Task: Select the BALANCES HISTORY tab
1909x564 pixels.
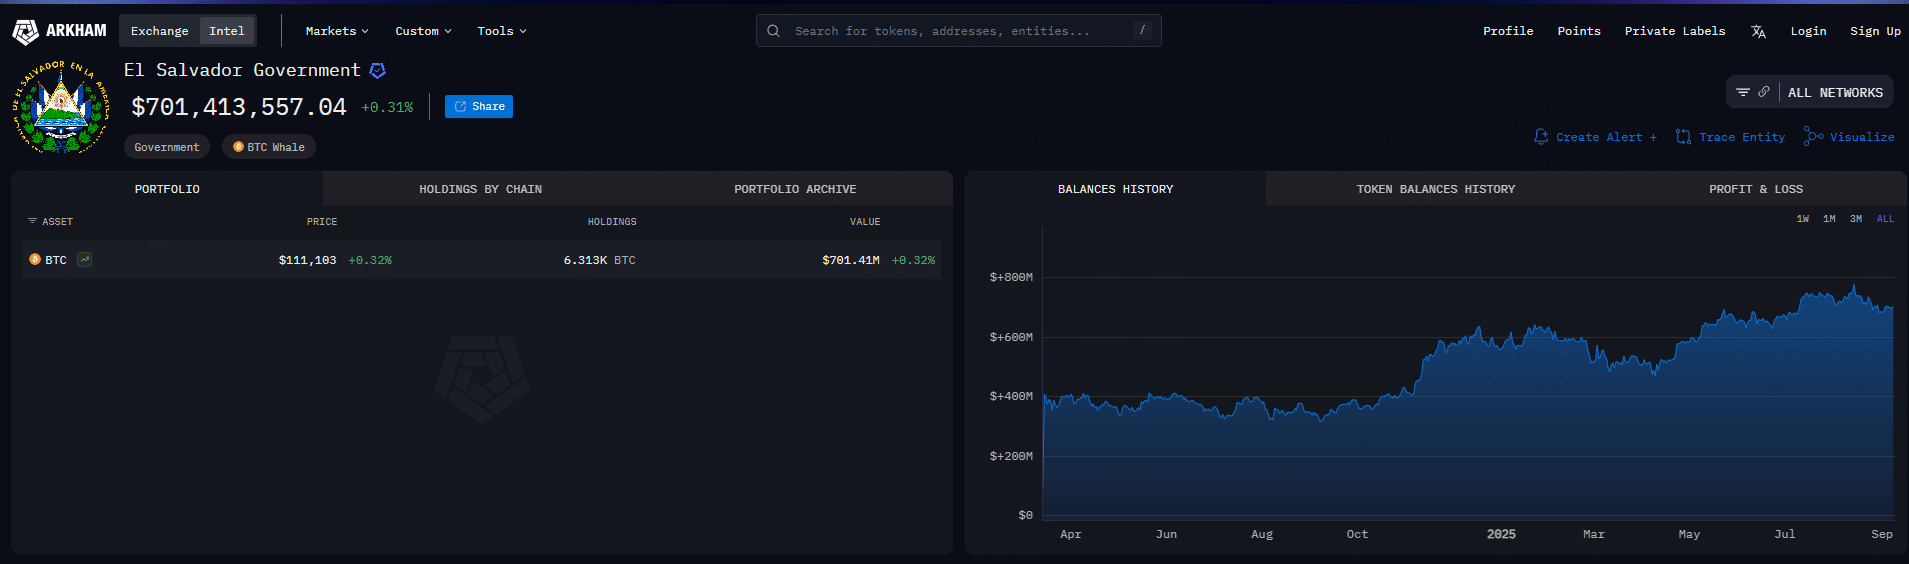Action: pyautogui.click(x=1115, y=188)
